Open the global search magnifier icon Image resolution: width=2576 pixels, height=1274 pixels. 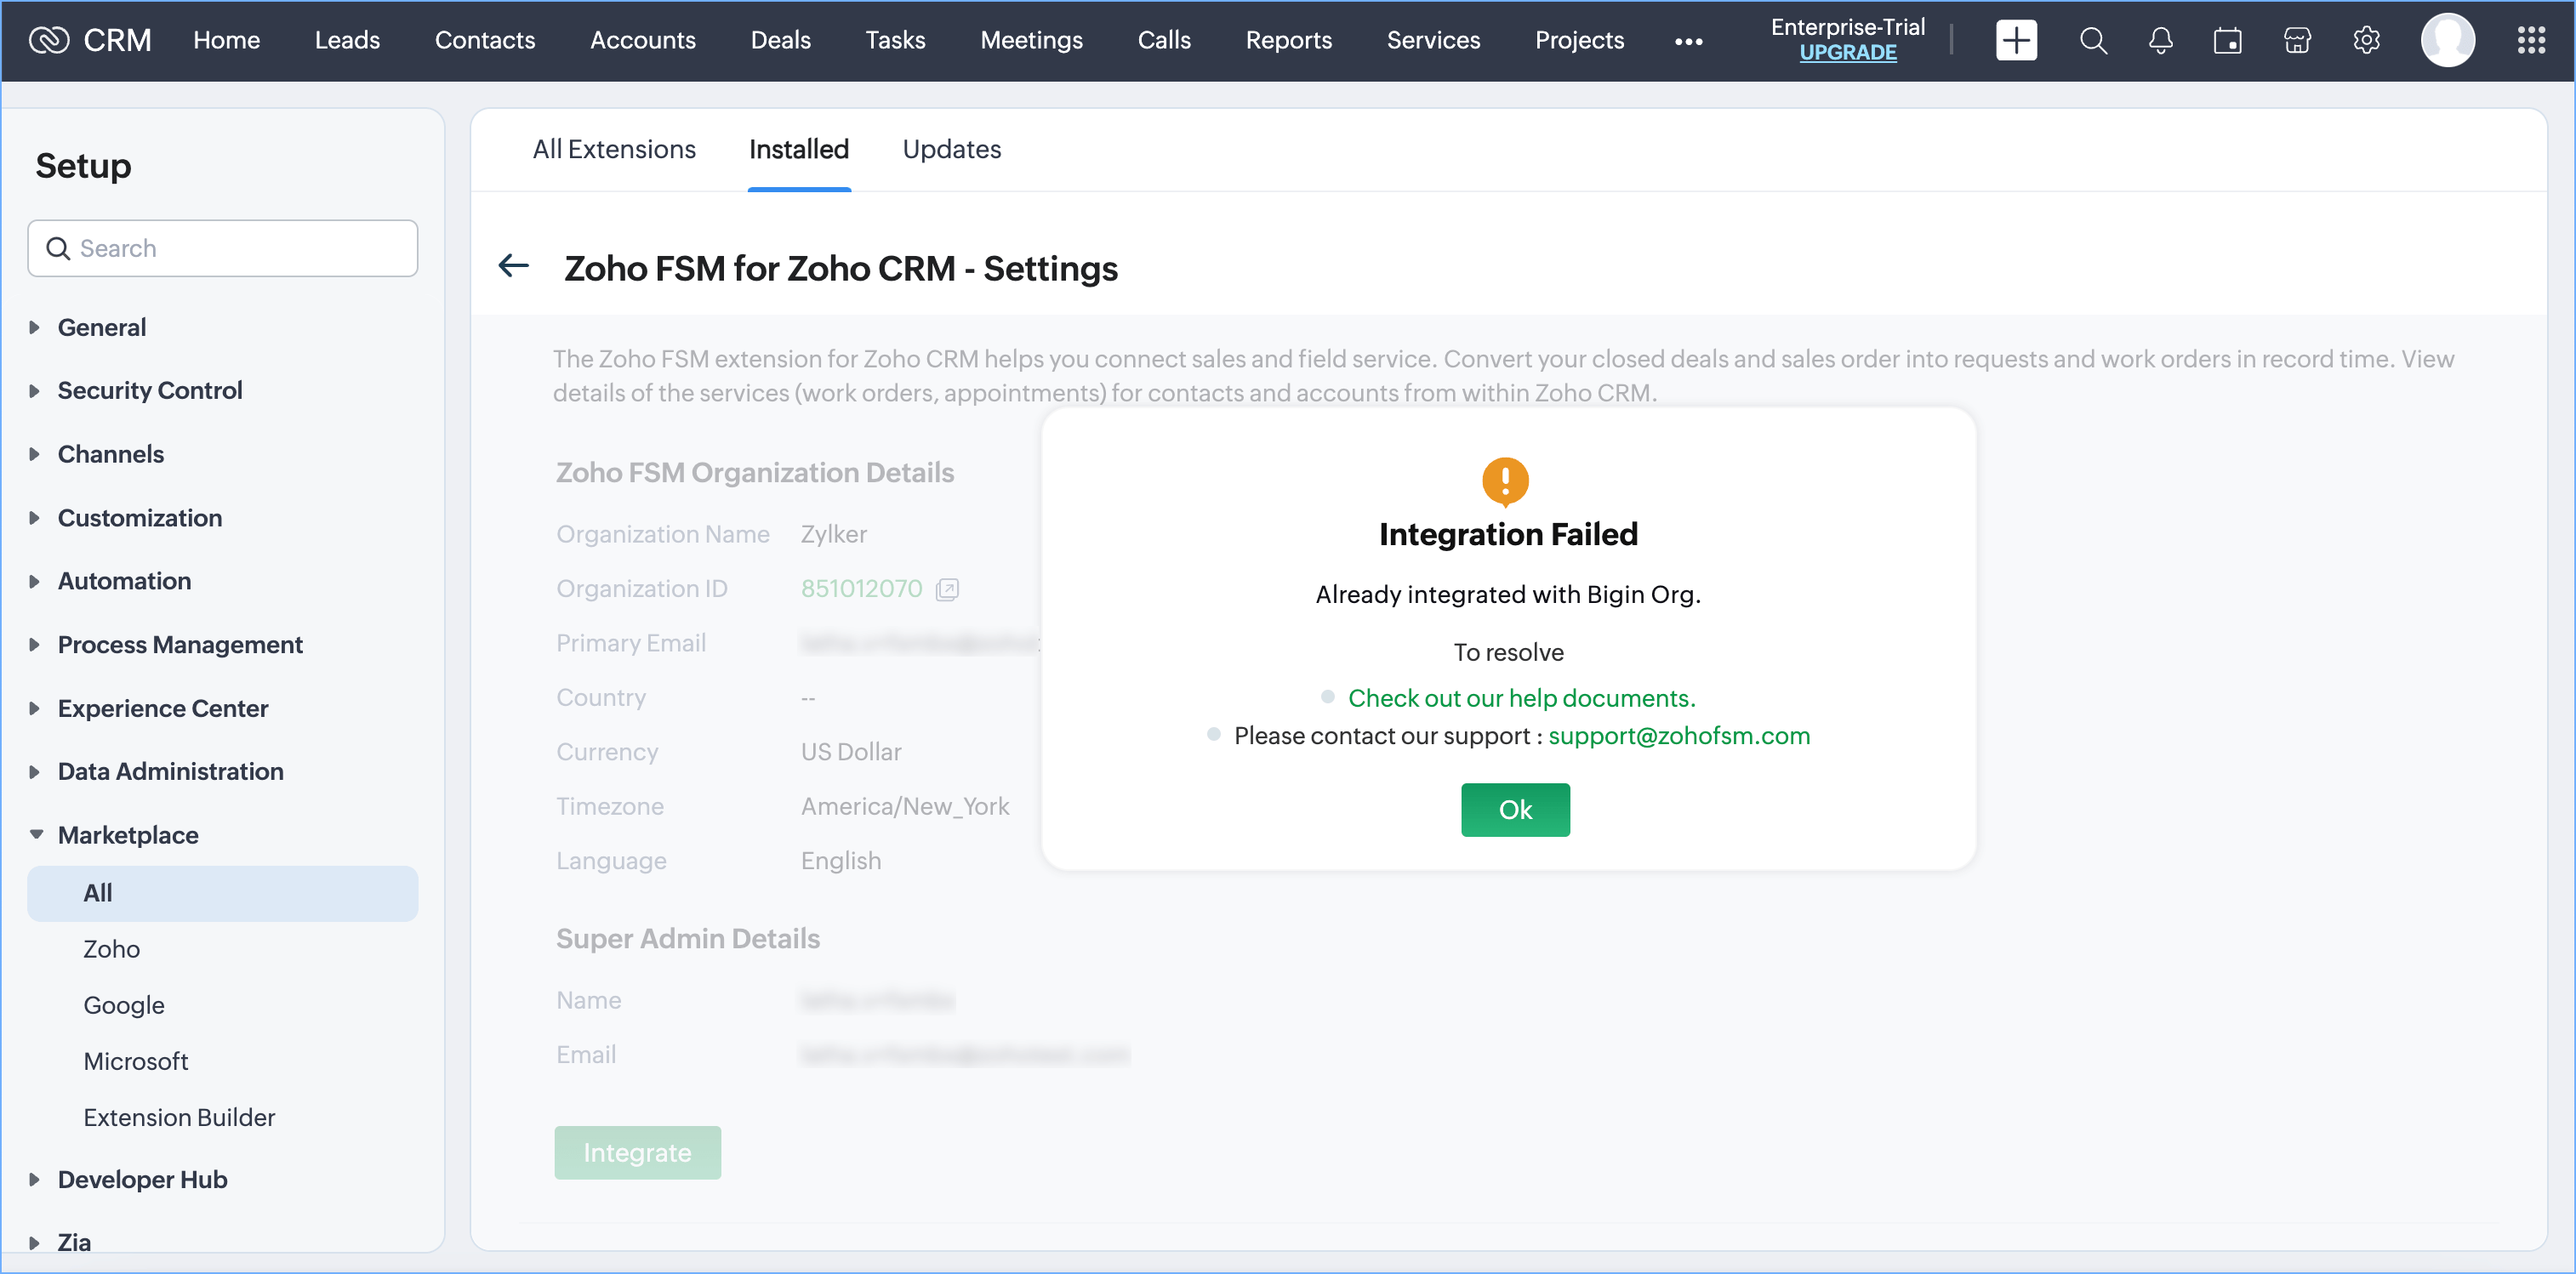(2092, 40)
